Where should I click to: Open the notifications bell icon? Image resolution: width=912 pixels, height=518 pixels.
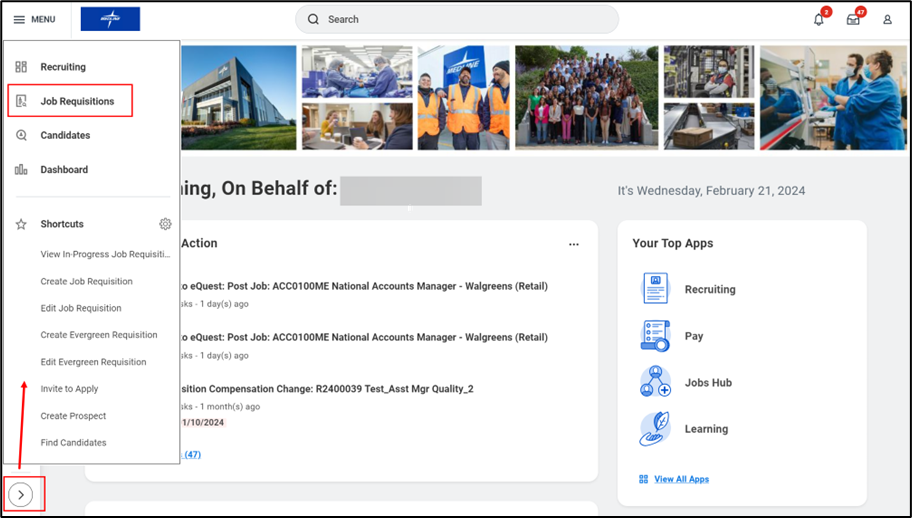[x=819, y=19]
